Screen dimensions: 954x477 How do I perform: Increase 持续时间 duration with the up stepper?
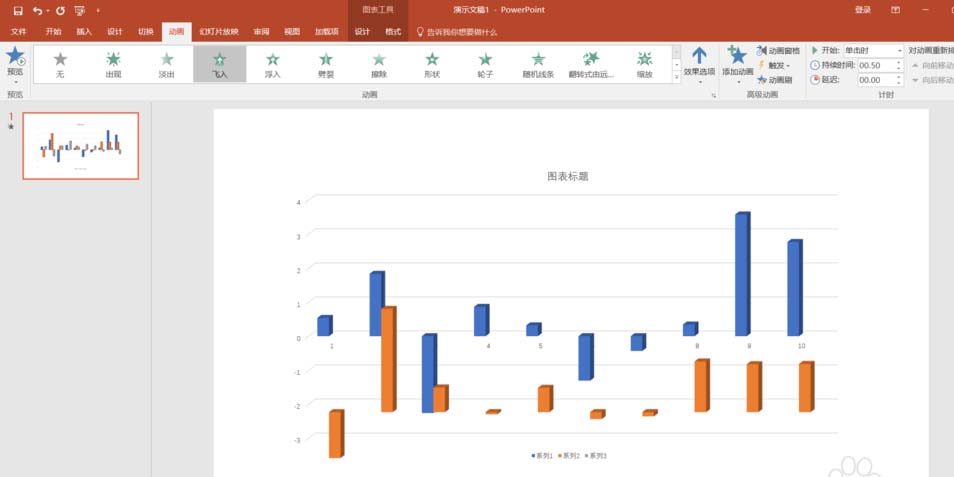pyautogui.click(x=899, y=62)
